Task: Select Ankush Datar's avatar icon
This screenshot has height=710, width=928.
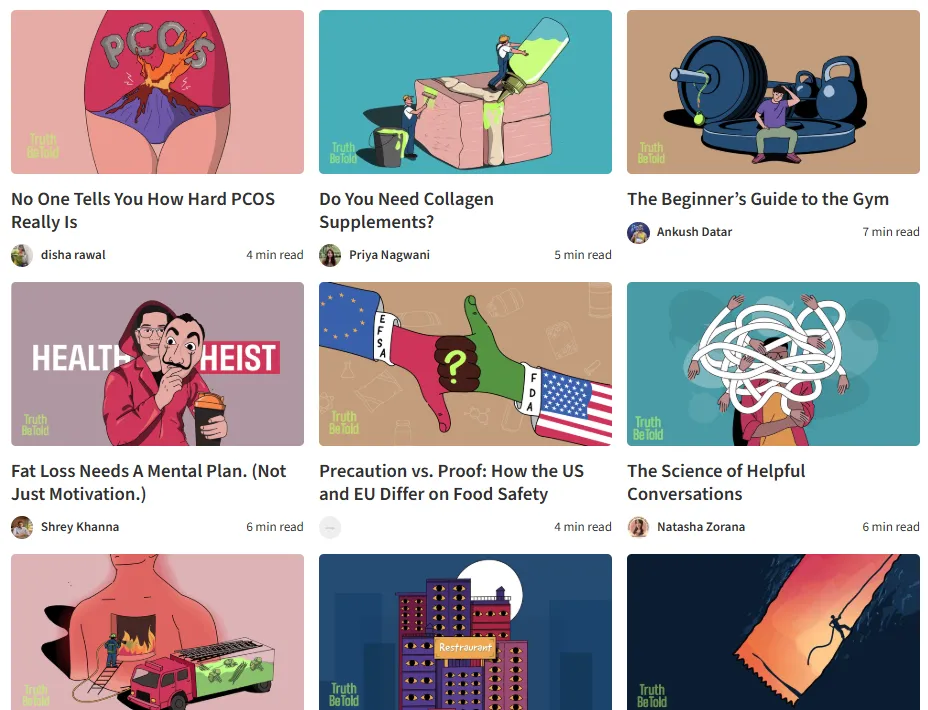Action: pyautogui.click(x=639, y=232)
